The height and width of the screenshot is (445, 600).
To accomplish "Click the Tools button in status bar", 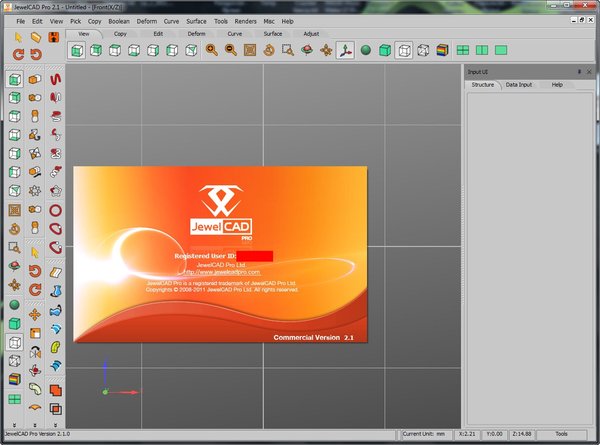I will [x=562, y=434].
